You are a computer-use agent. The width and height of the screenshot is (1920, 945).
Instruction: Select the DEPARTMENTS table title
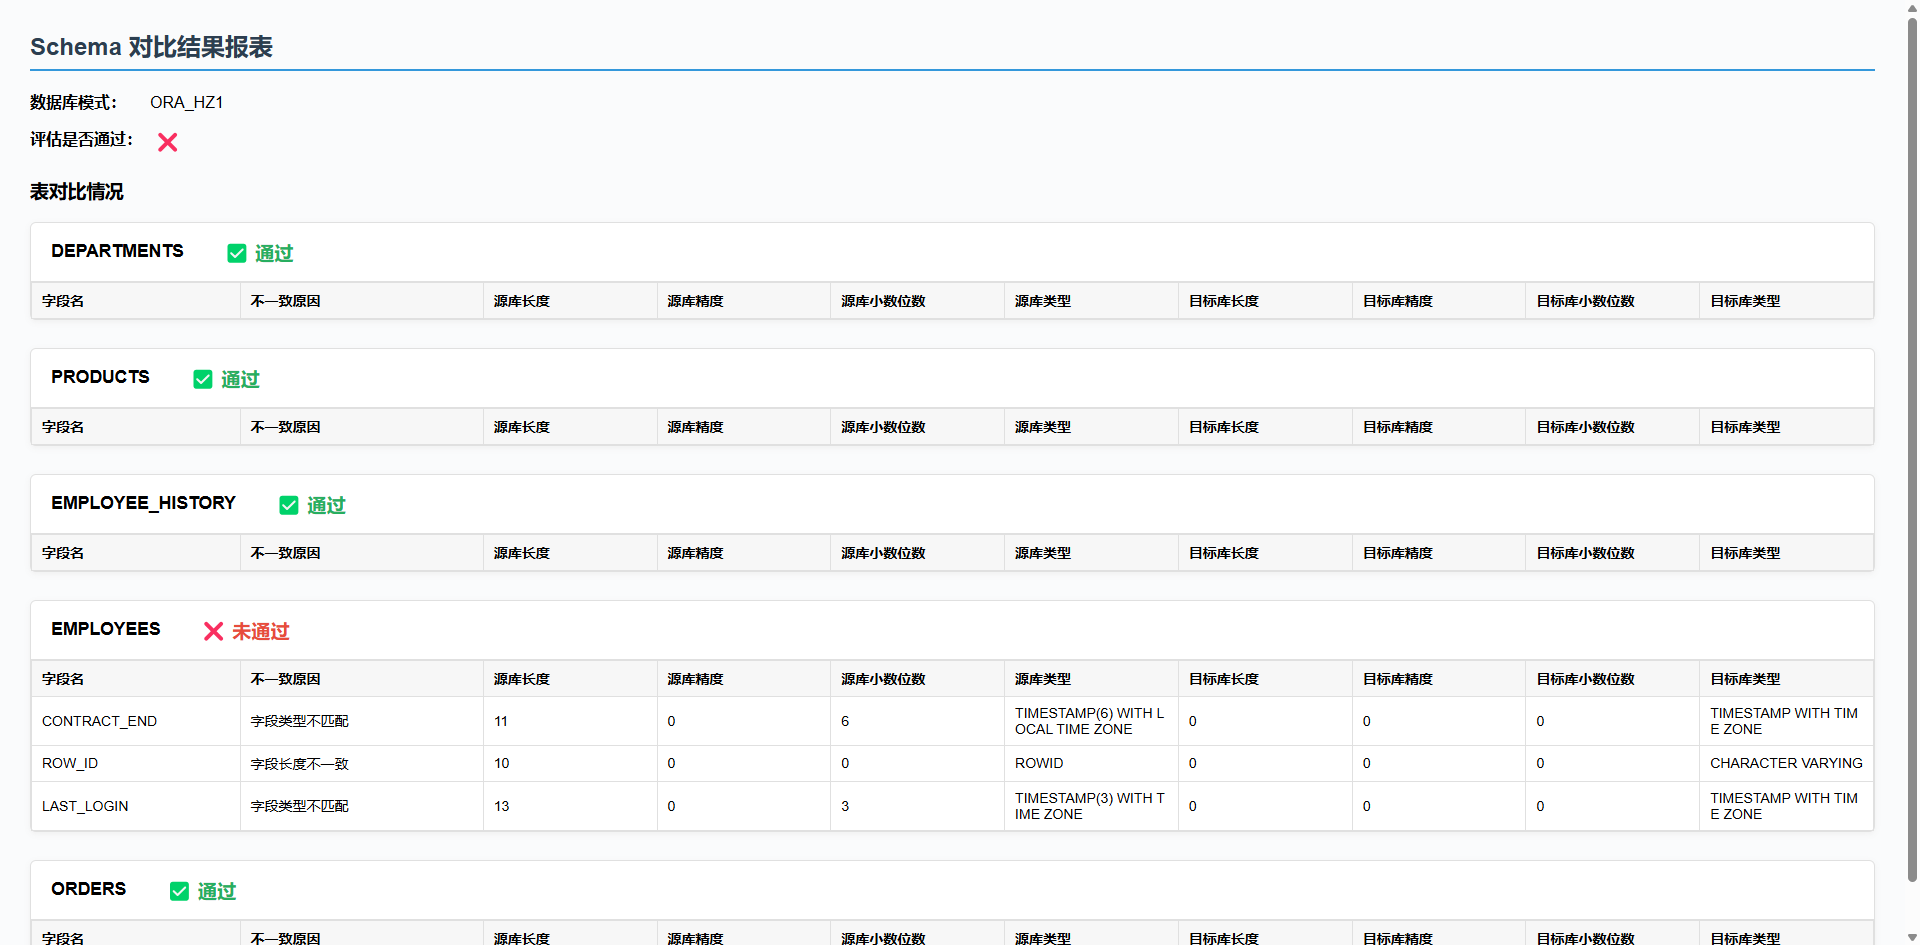click(117, 251)
